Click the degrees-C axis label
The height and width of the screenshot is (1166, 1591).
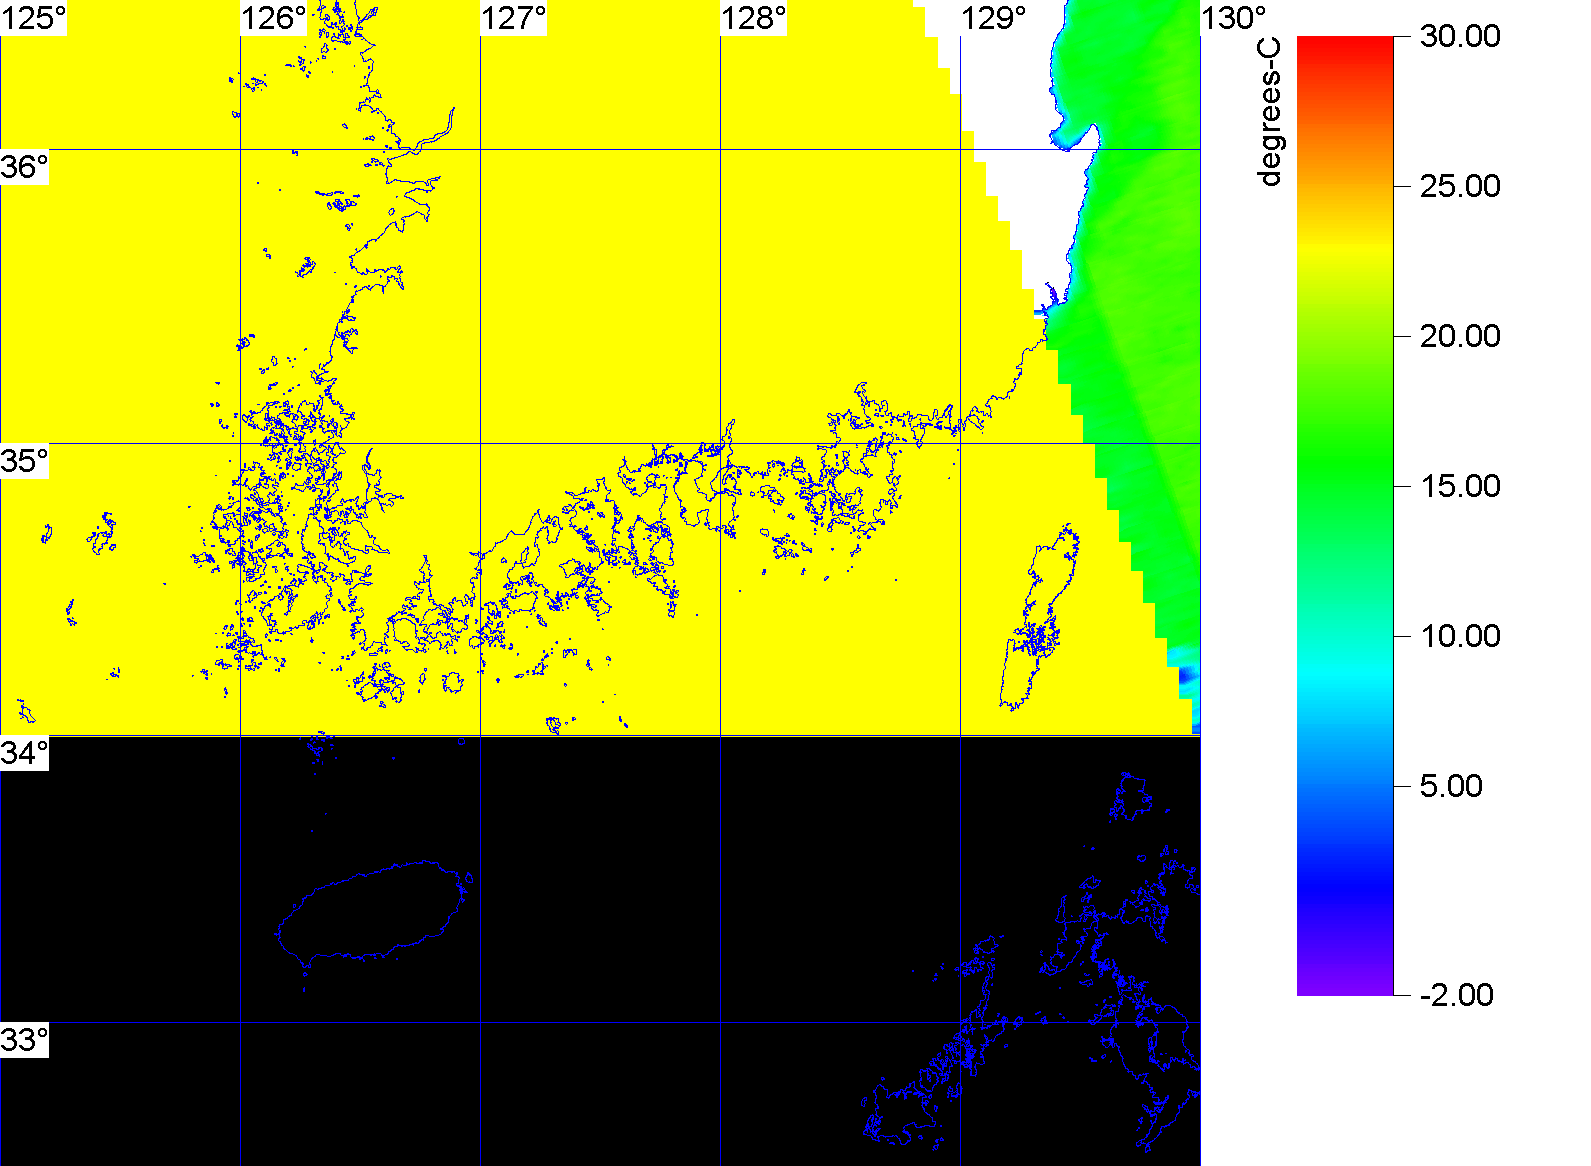click(1269, 113)
